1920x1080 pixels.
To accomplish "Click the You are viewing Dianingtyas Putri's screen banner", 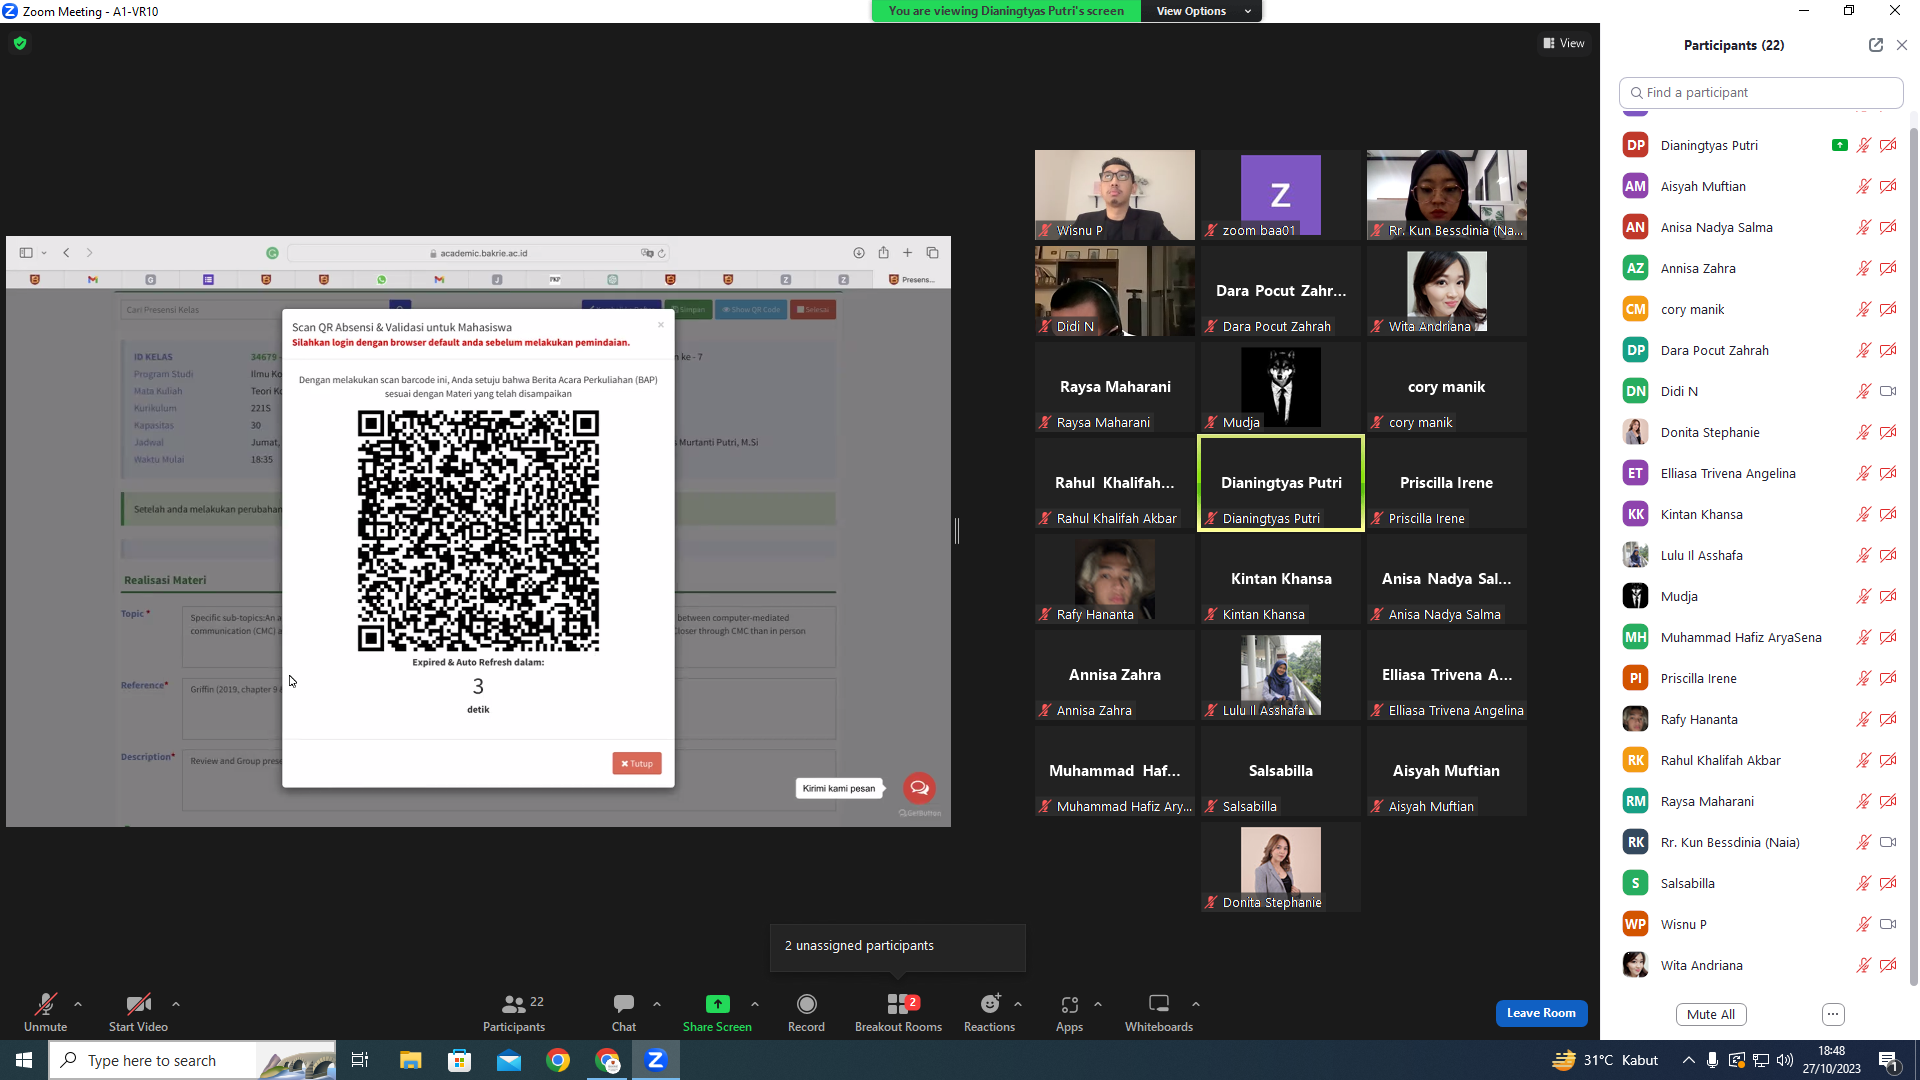I will pos(1006,11).
